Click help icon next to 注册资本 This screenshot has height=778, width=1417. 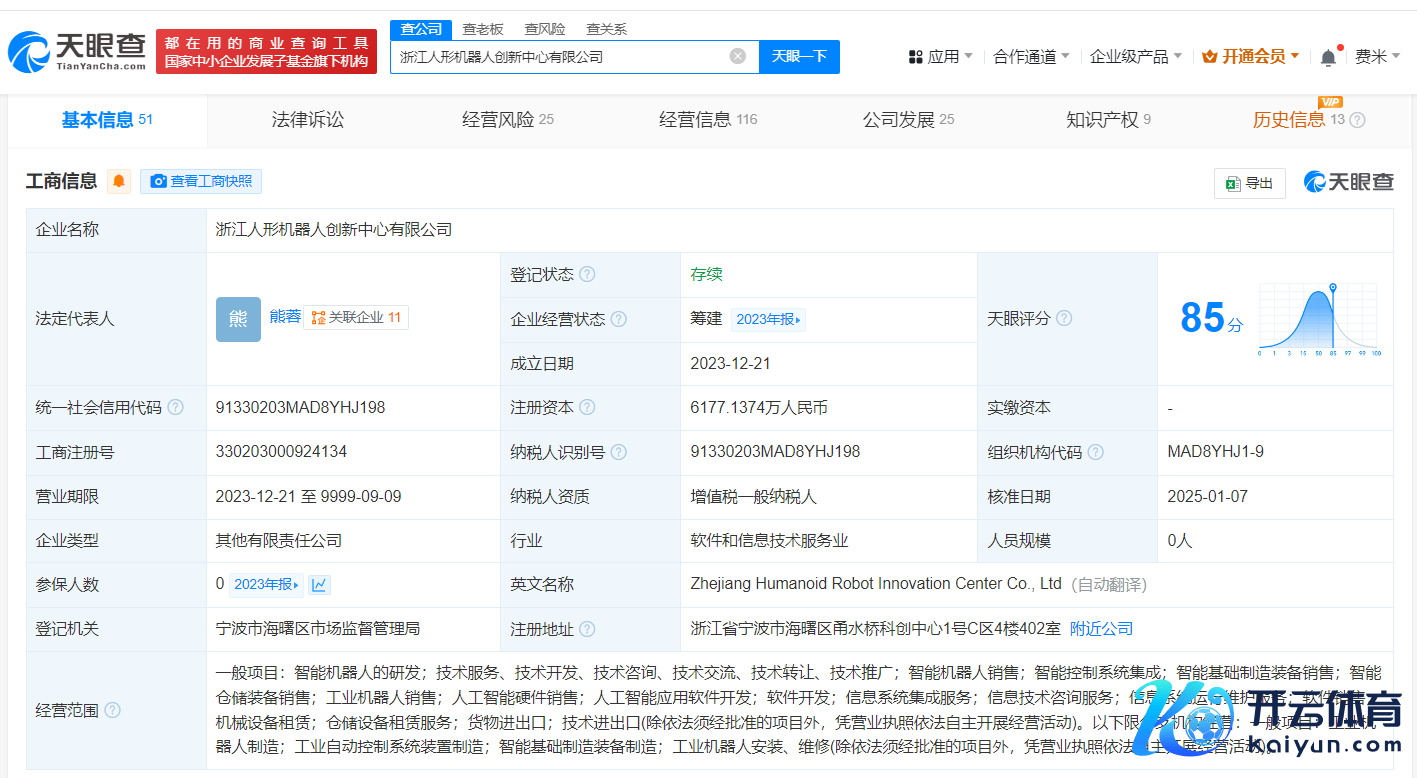[x=587, y=408]
